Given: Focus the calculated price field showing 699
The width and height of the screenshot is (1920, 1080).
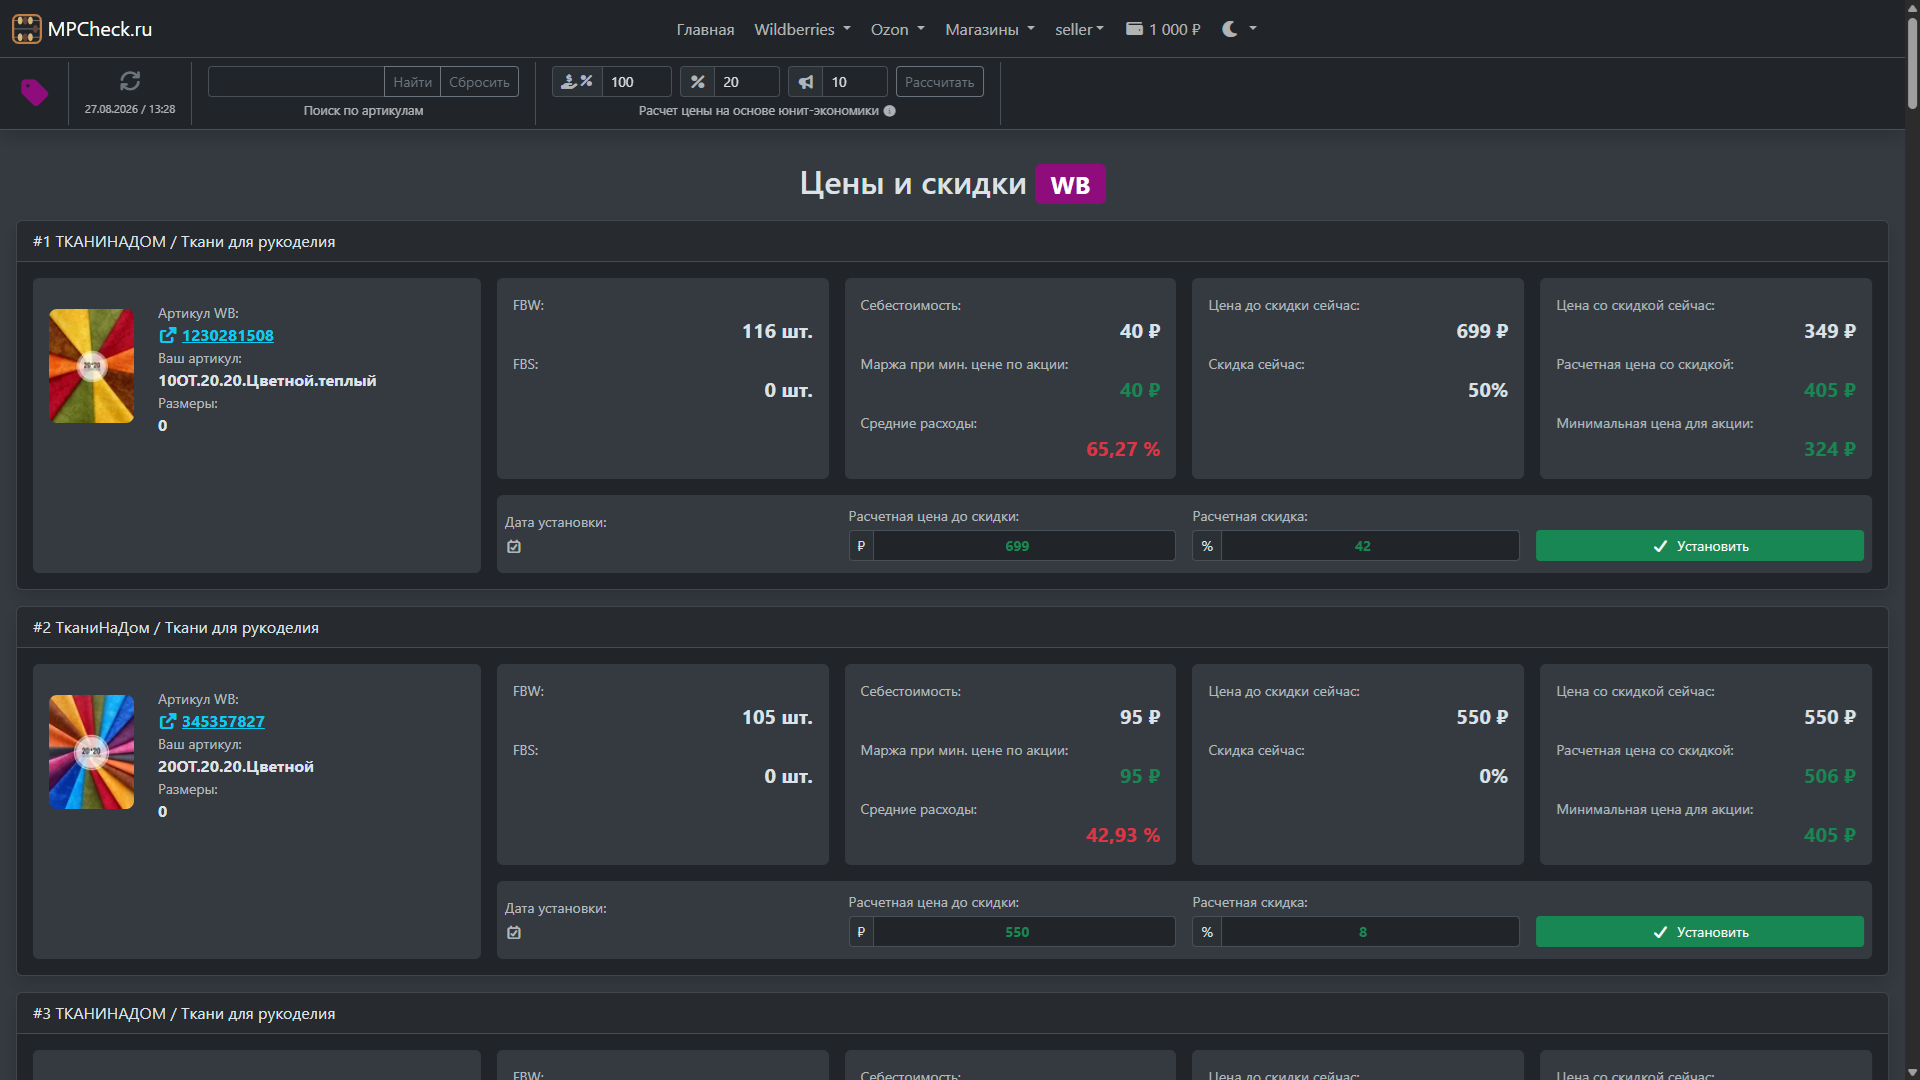Looking at the screenshot, I should [1024, 546].
